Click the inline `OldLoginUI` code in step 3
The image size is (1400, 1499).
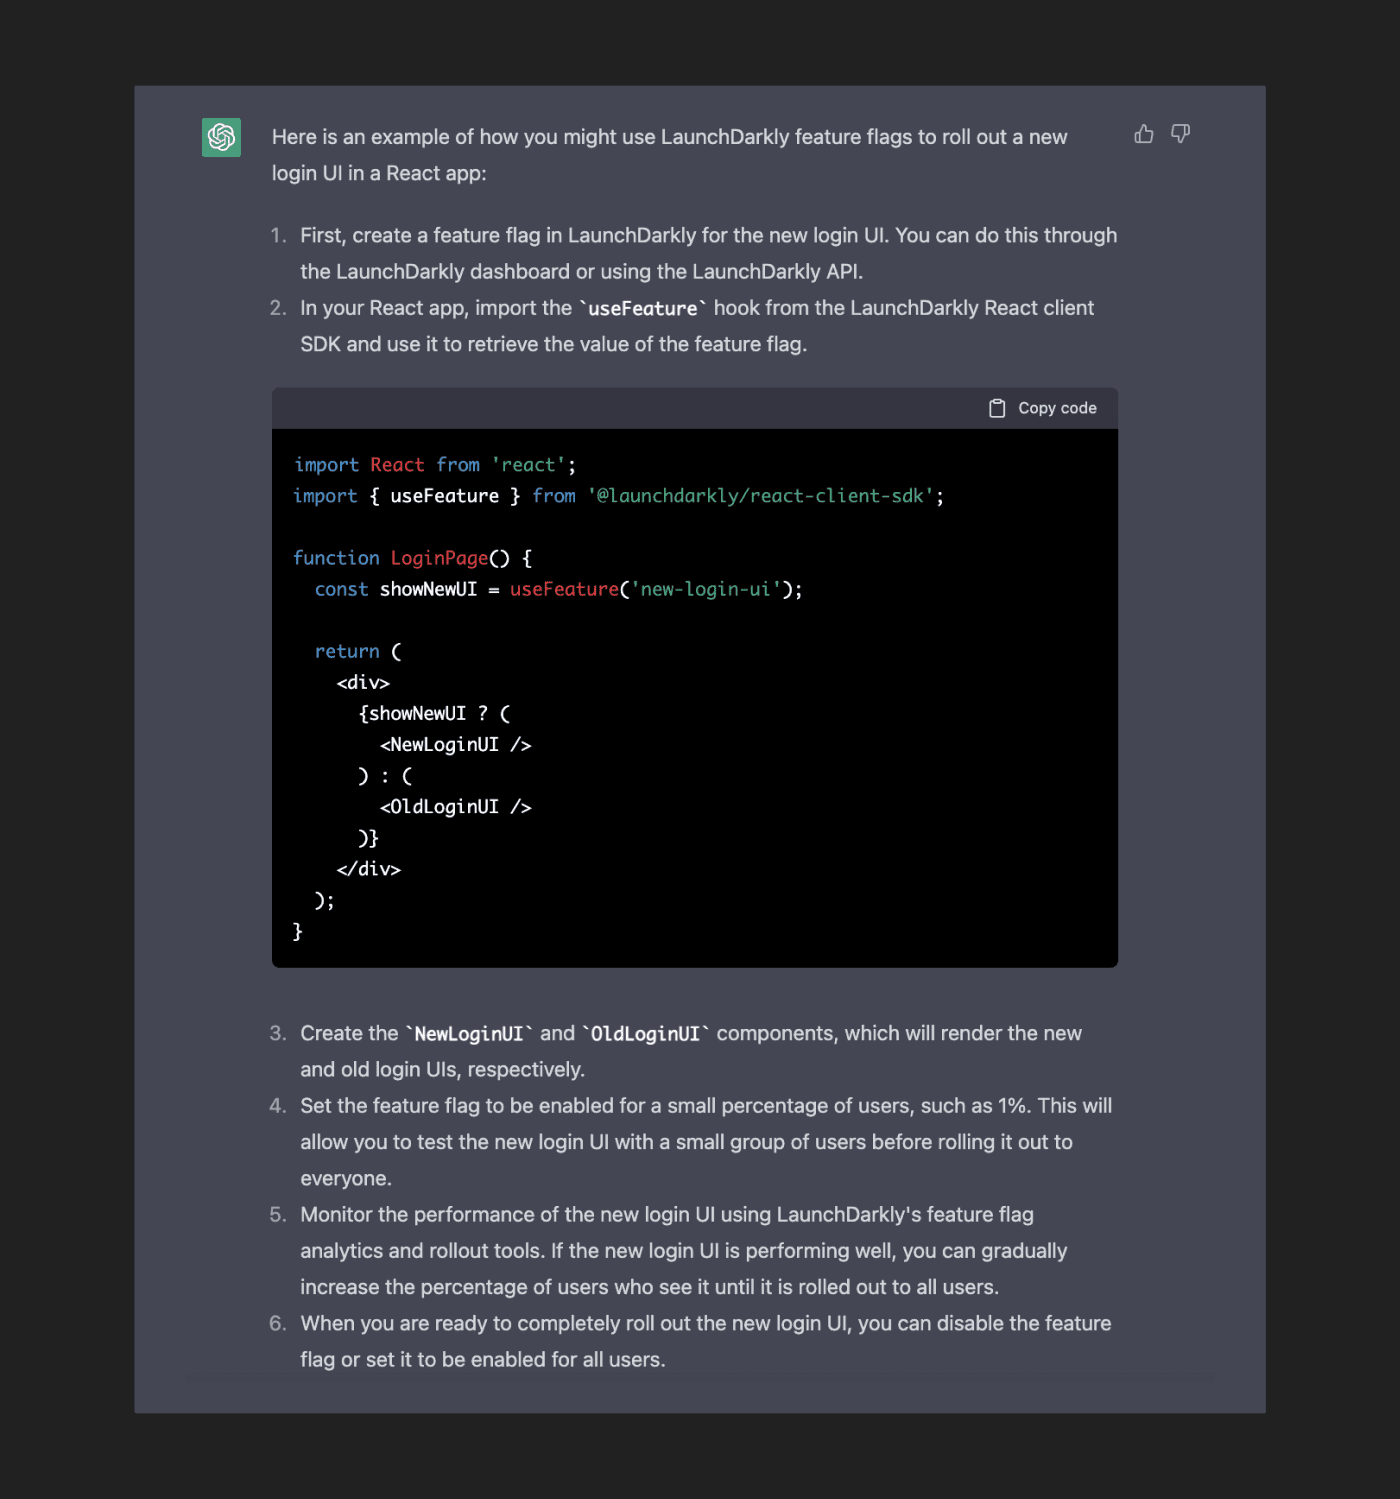[645, 1034]
